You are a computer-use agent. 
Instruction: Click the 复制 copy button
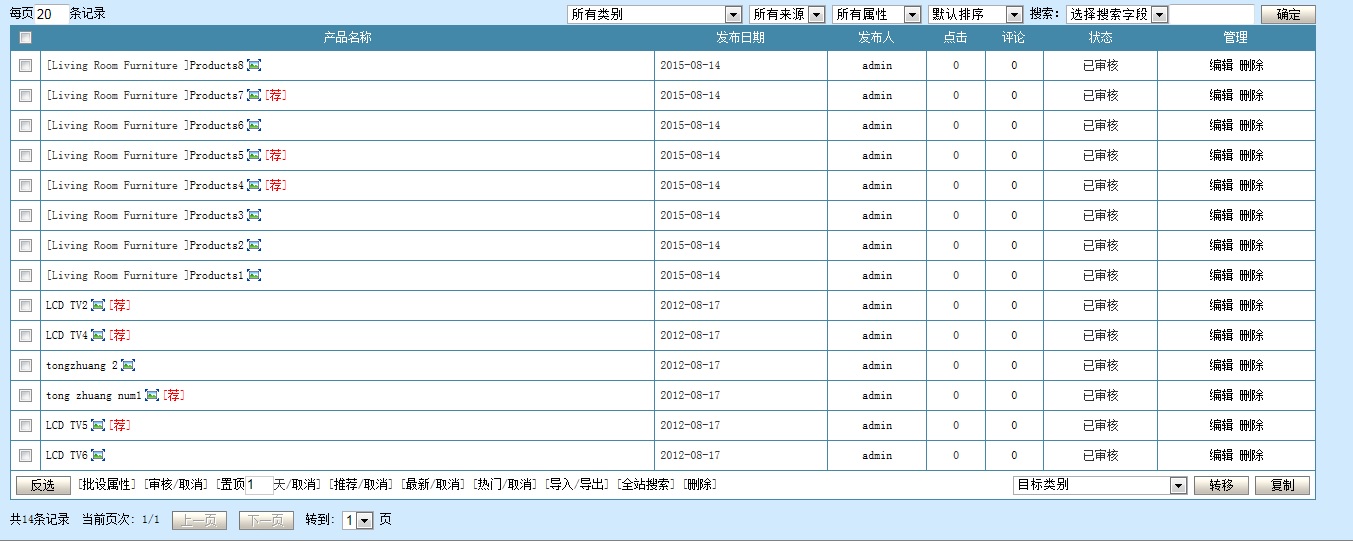(x=1282, y=485)
